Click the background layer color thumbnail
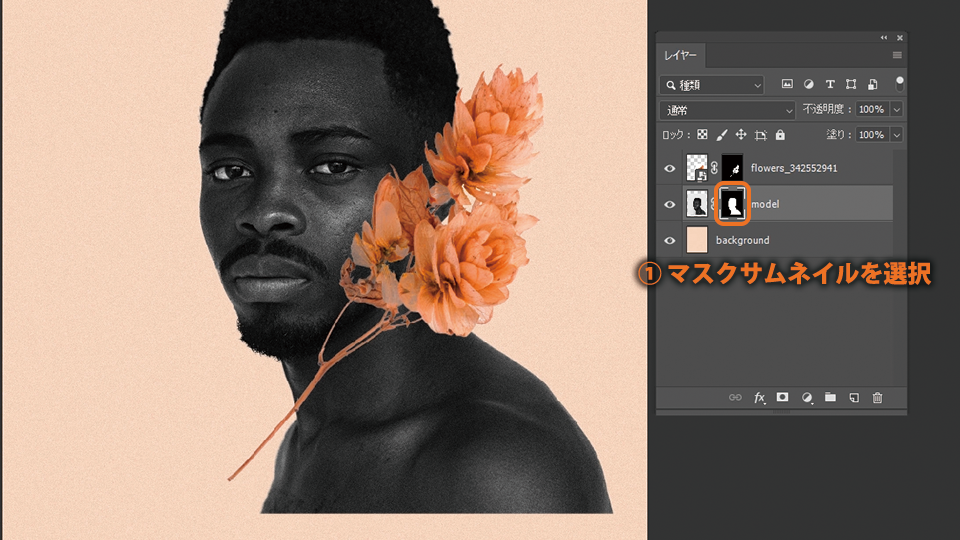The image size is (960, 540). click(697, 240)
